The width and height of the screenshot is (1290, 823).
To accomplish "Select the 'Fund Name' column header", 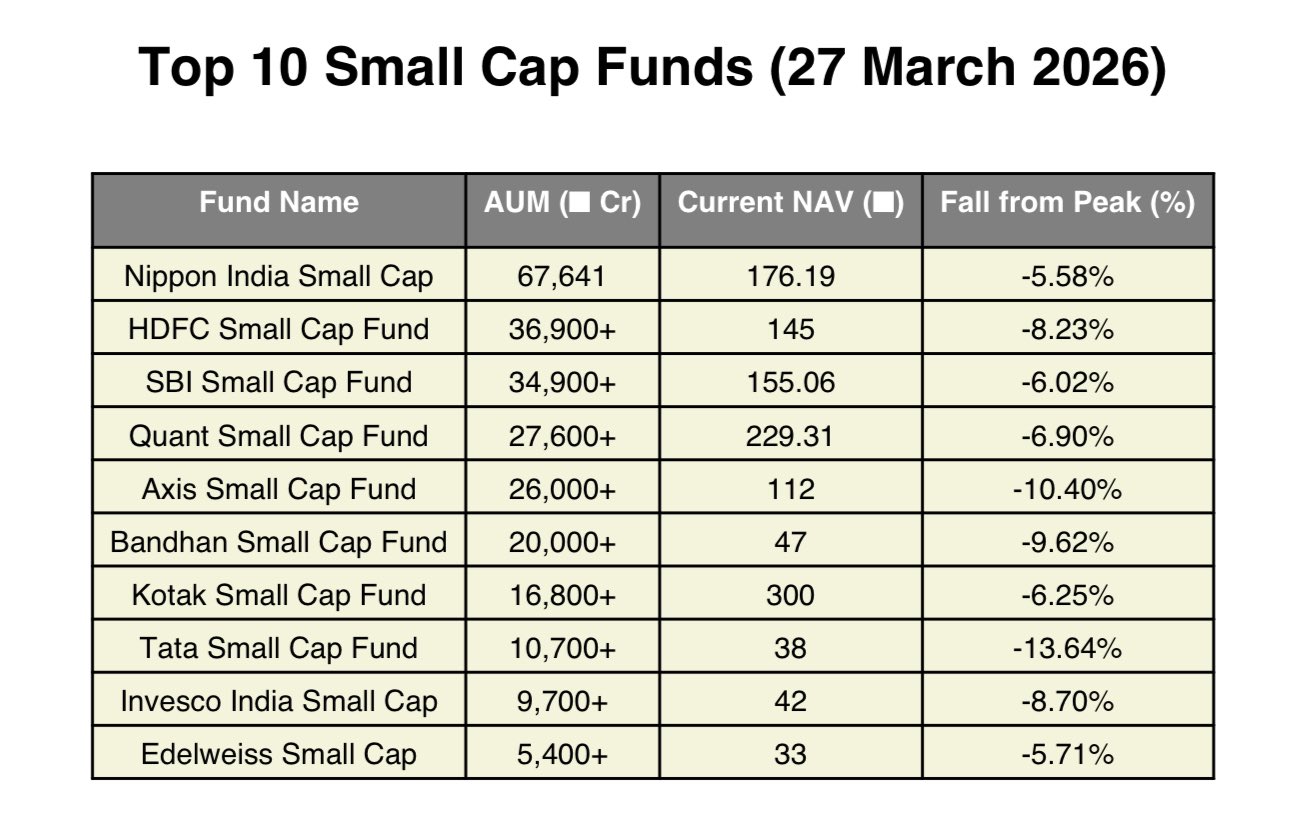I will click(x=278, y=203).
